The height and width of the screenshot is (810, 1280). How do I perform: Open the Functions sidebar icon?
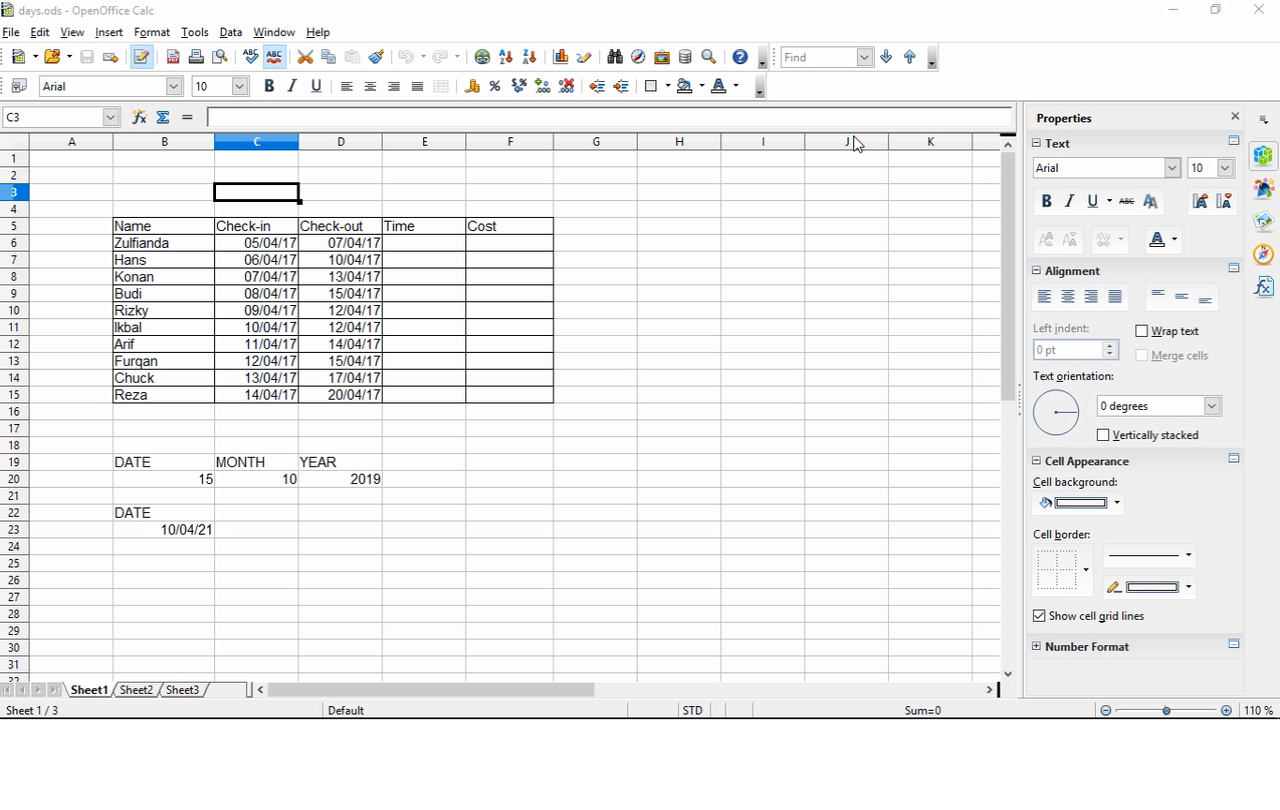click(x=1264, y=287)
